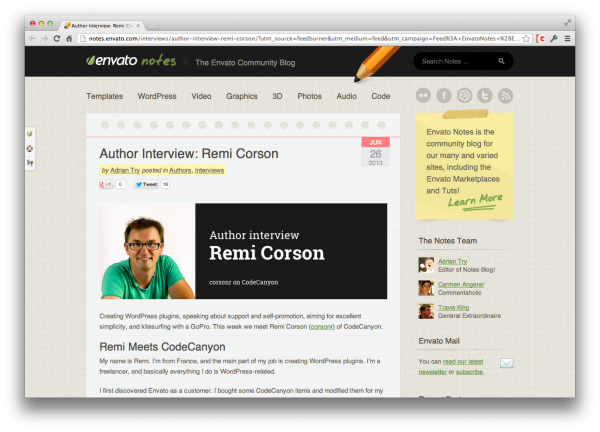Click the Learn More handwritten link
The image size is (600, 432).
(475, 201)
